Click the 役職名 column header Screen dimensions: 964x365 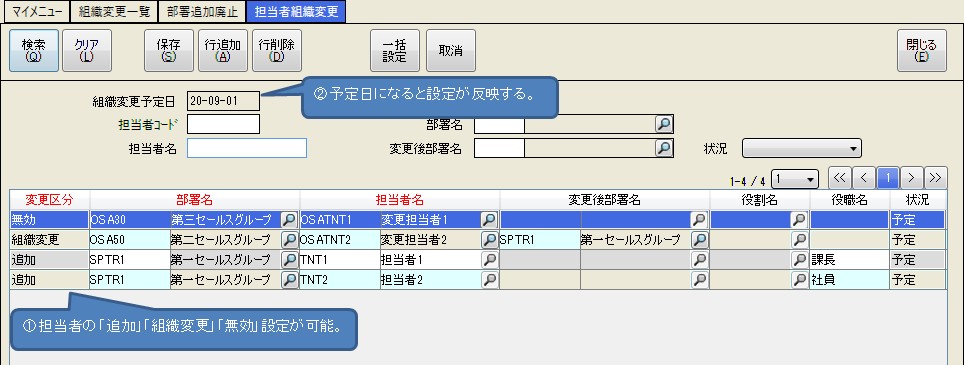(x=850, y=200)
